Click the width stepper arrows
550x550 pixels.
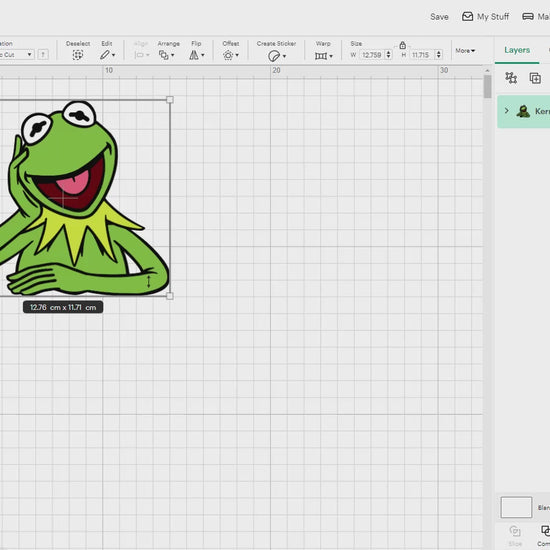pos(388,55)
